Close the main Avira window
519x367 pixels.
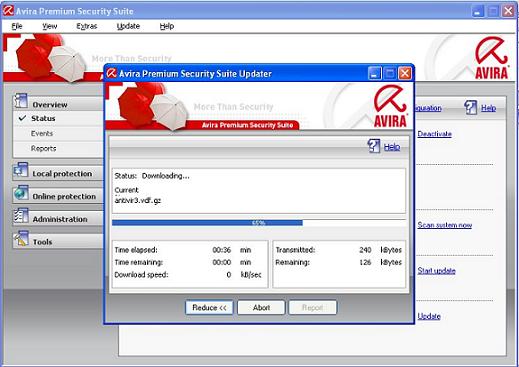[508, 11]
